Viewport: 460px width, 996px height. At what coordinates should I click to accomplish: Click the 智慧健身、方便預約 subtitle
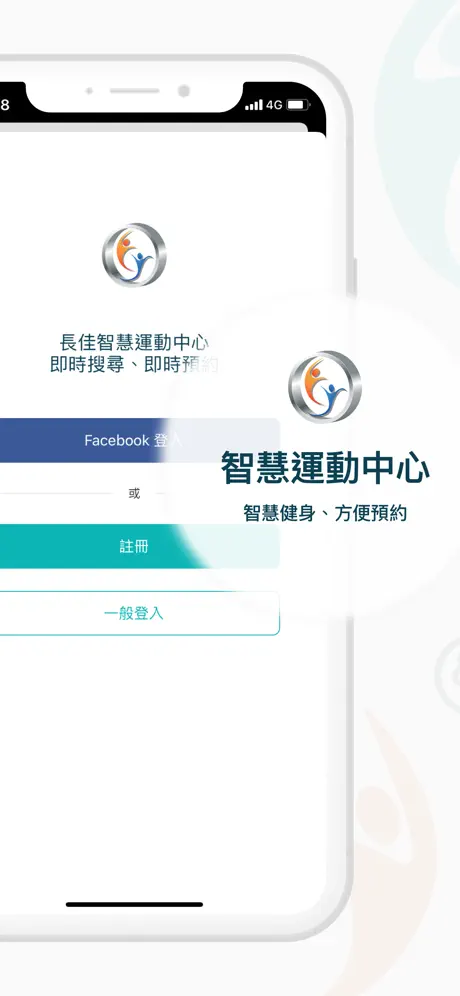click(325, 513)
